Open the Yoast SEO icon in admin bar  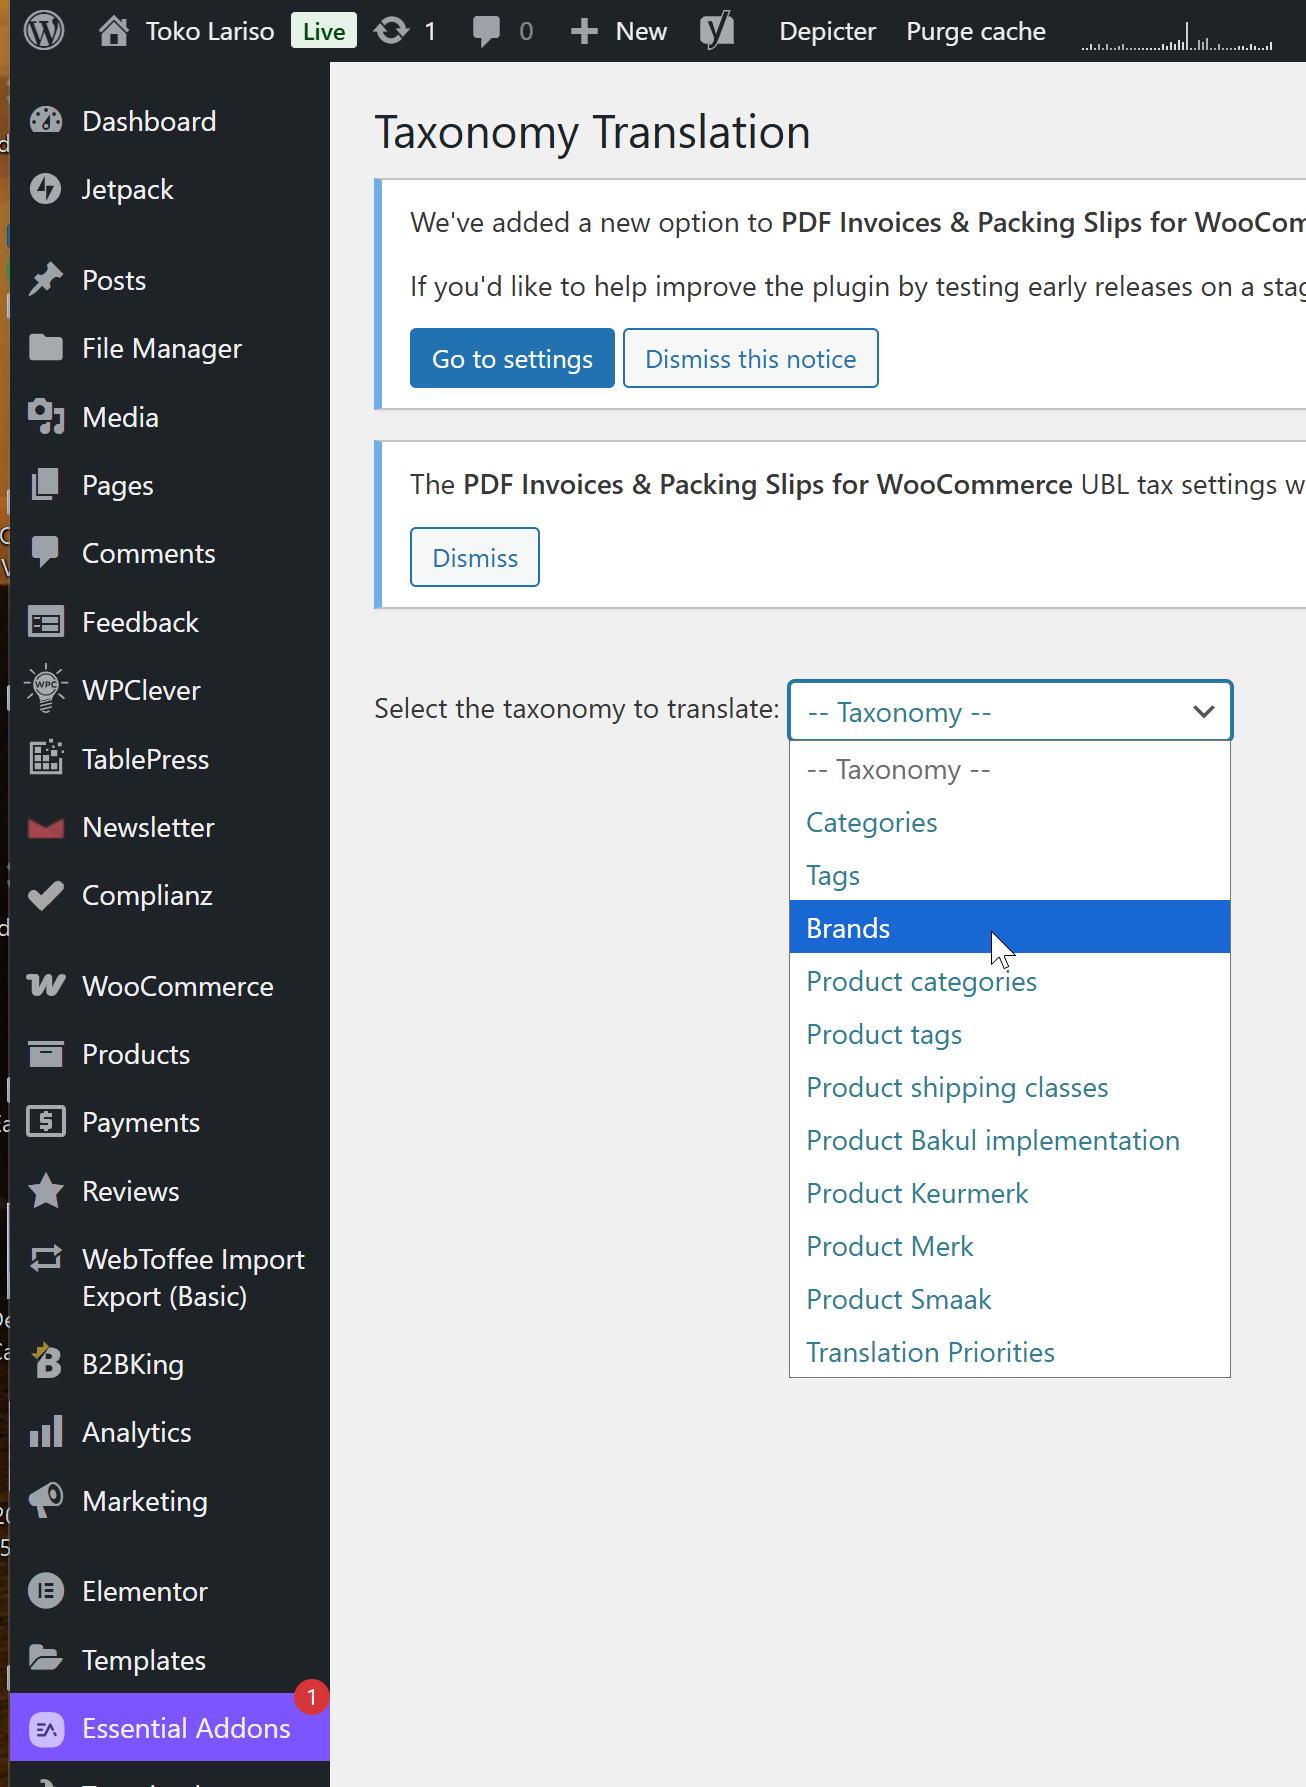pos(717,31)
